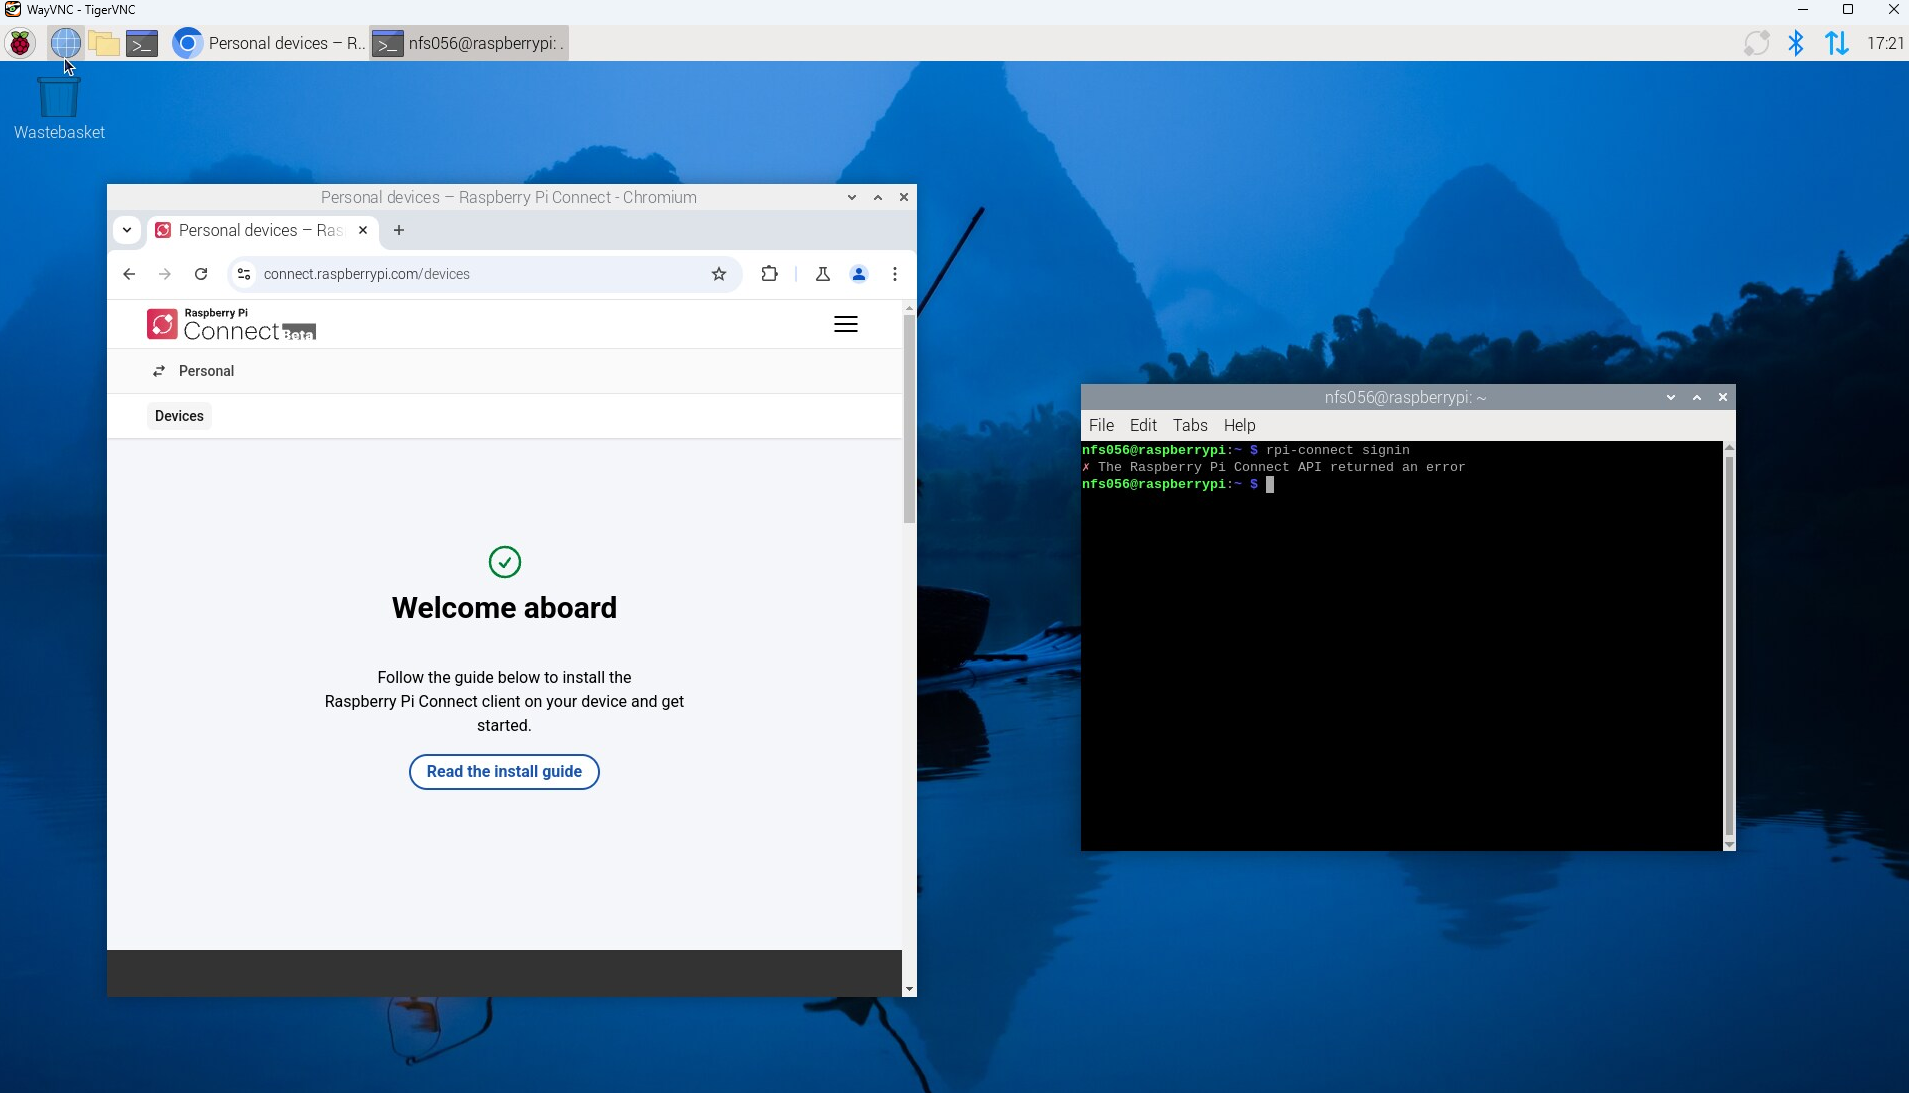Open the Bluetooth tray menu
The height and width of the screenshot is (1093, 1909).
tap(1796, 43)
